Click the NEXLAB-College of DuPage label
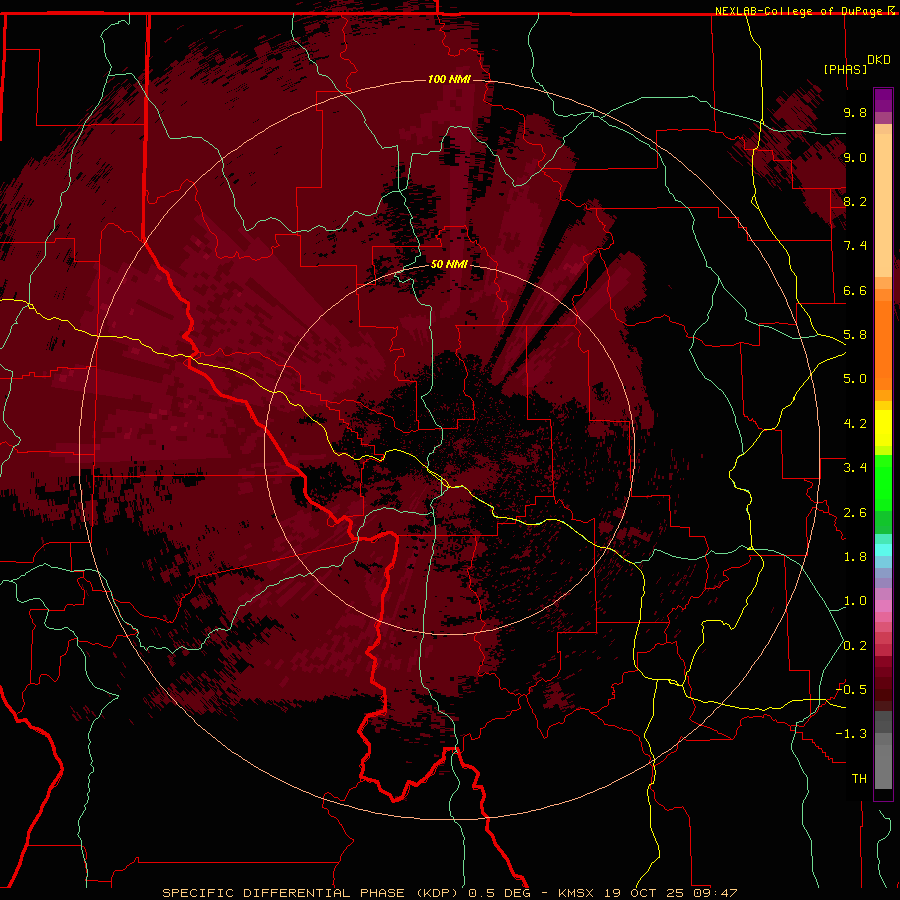The height and width of the screenshot is (900, 900). coord(799,11)
